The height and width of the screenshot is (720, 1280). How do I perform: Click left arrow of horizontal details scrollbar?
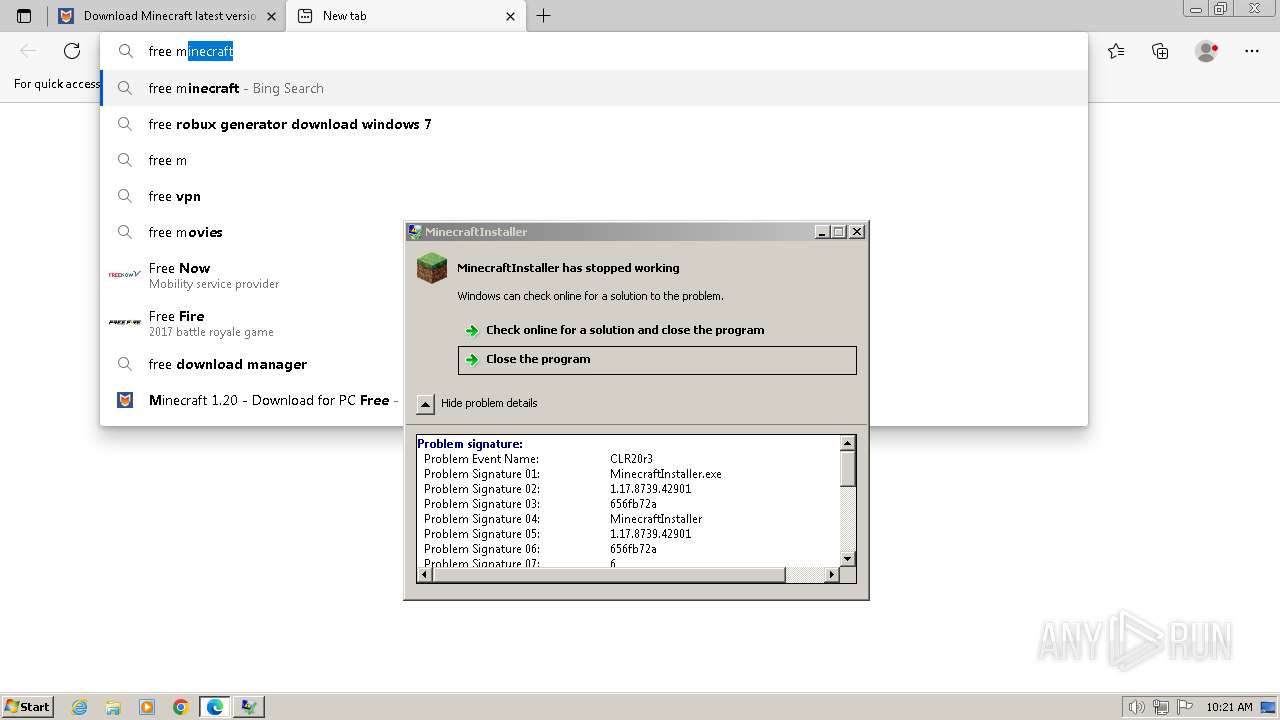click(x=424, y=575)
